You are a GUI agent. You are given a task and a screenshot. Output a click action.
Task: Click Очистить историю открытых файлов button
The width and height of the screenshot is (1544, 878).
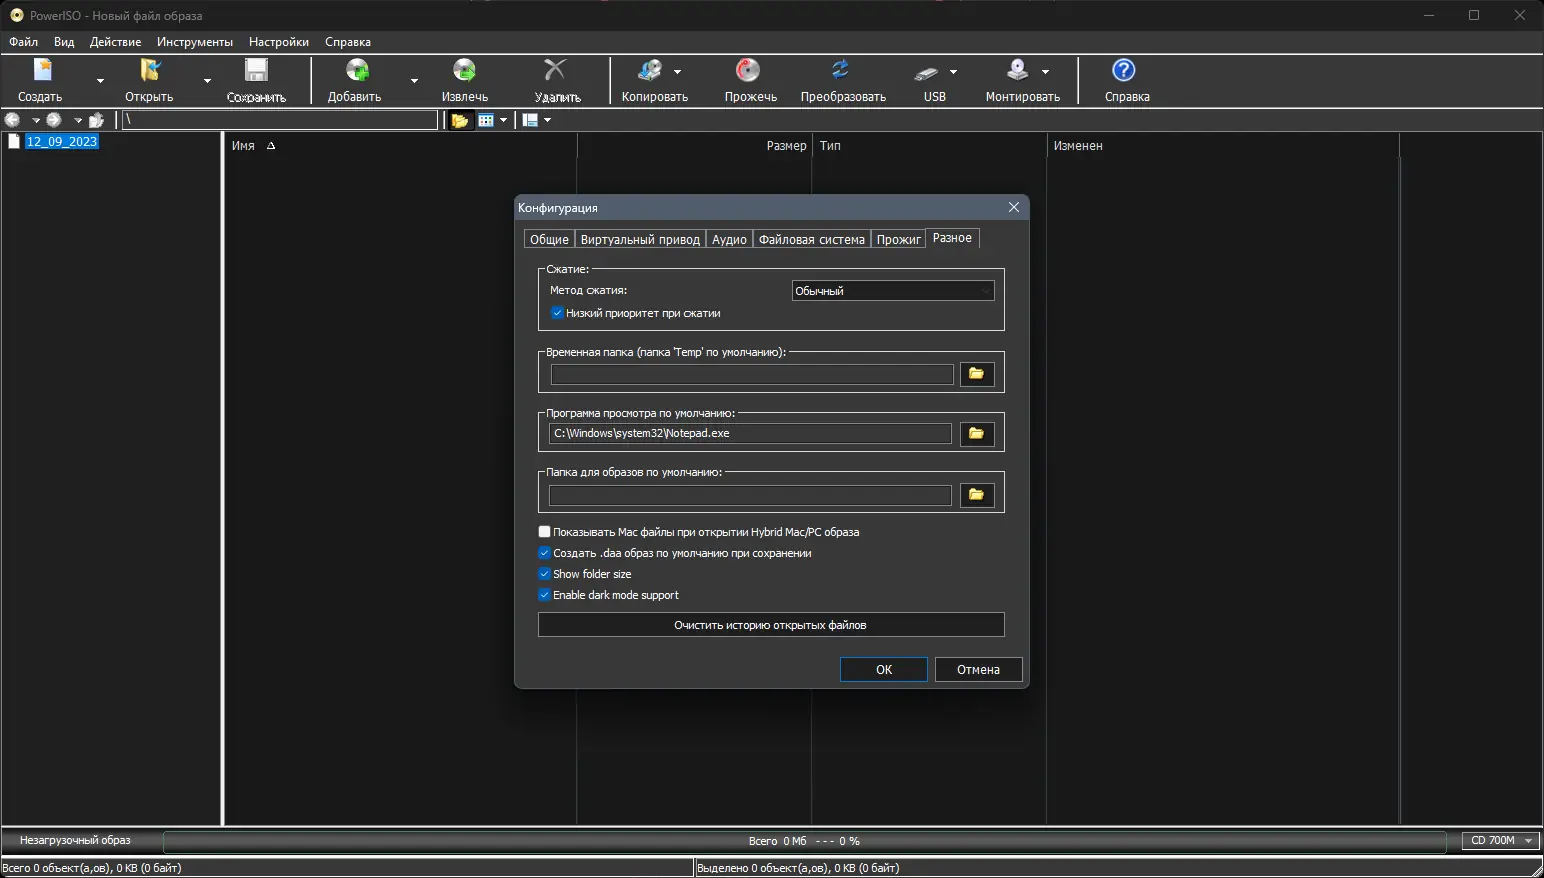pos(771,625)
